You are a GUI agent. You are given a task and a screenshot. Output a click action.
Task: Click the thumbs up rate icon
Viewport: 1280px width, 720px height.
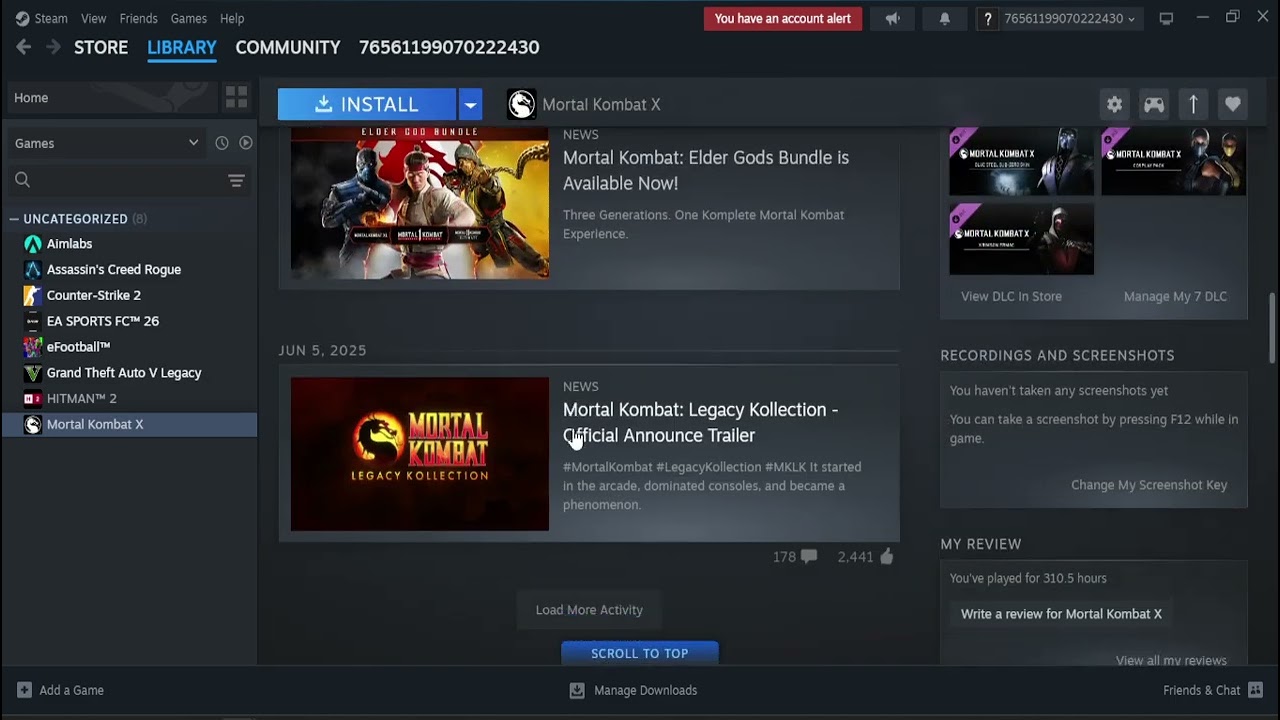coord(886,557)
